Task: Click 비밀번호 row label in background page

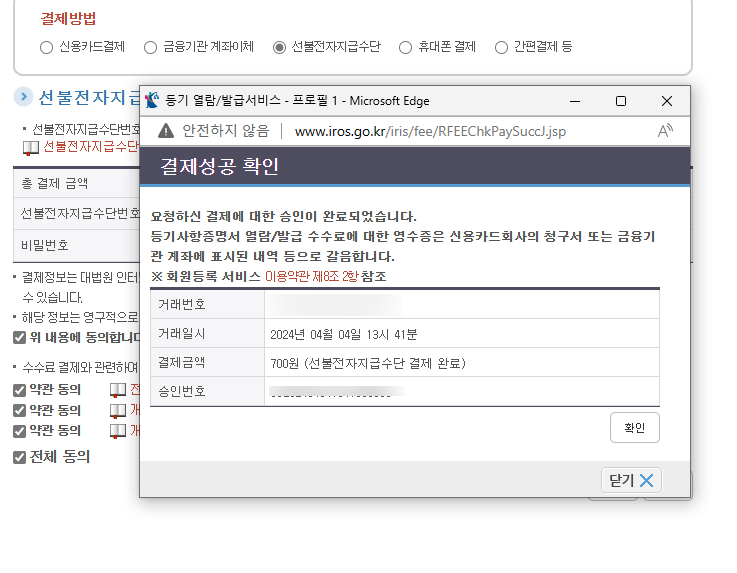Action: coord(45,245)
